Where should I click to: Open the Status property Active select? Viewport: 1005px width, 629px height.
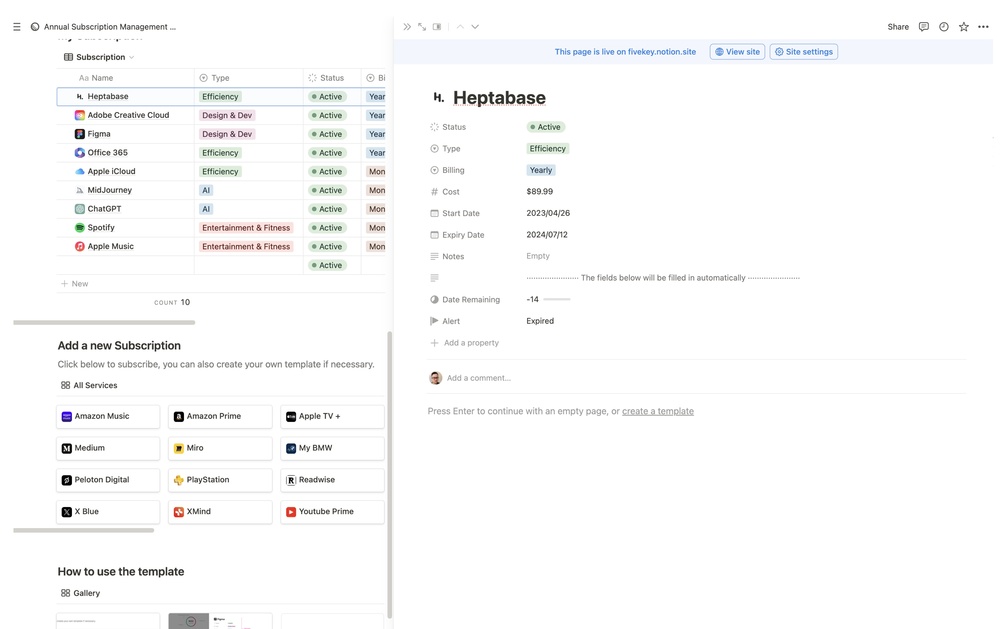point(546,127)
